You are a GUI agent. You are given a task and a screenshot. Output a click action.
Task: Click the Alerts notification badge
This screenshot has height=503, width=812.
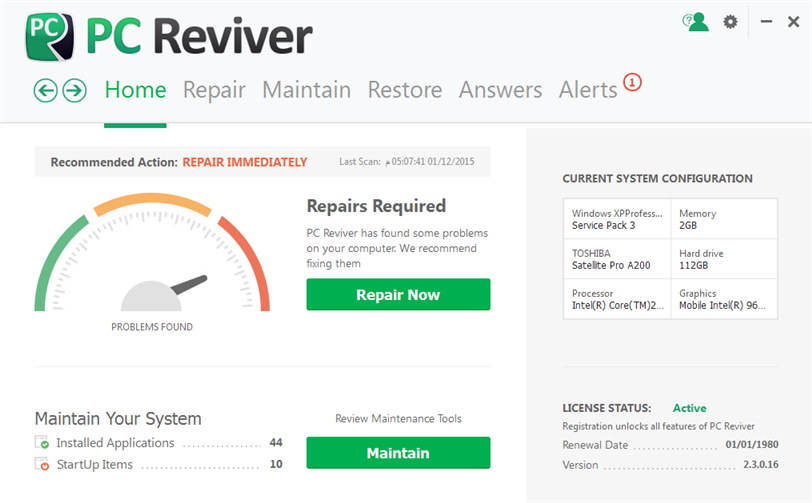click(x=631, y=82)
